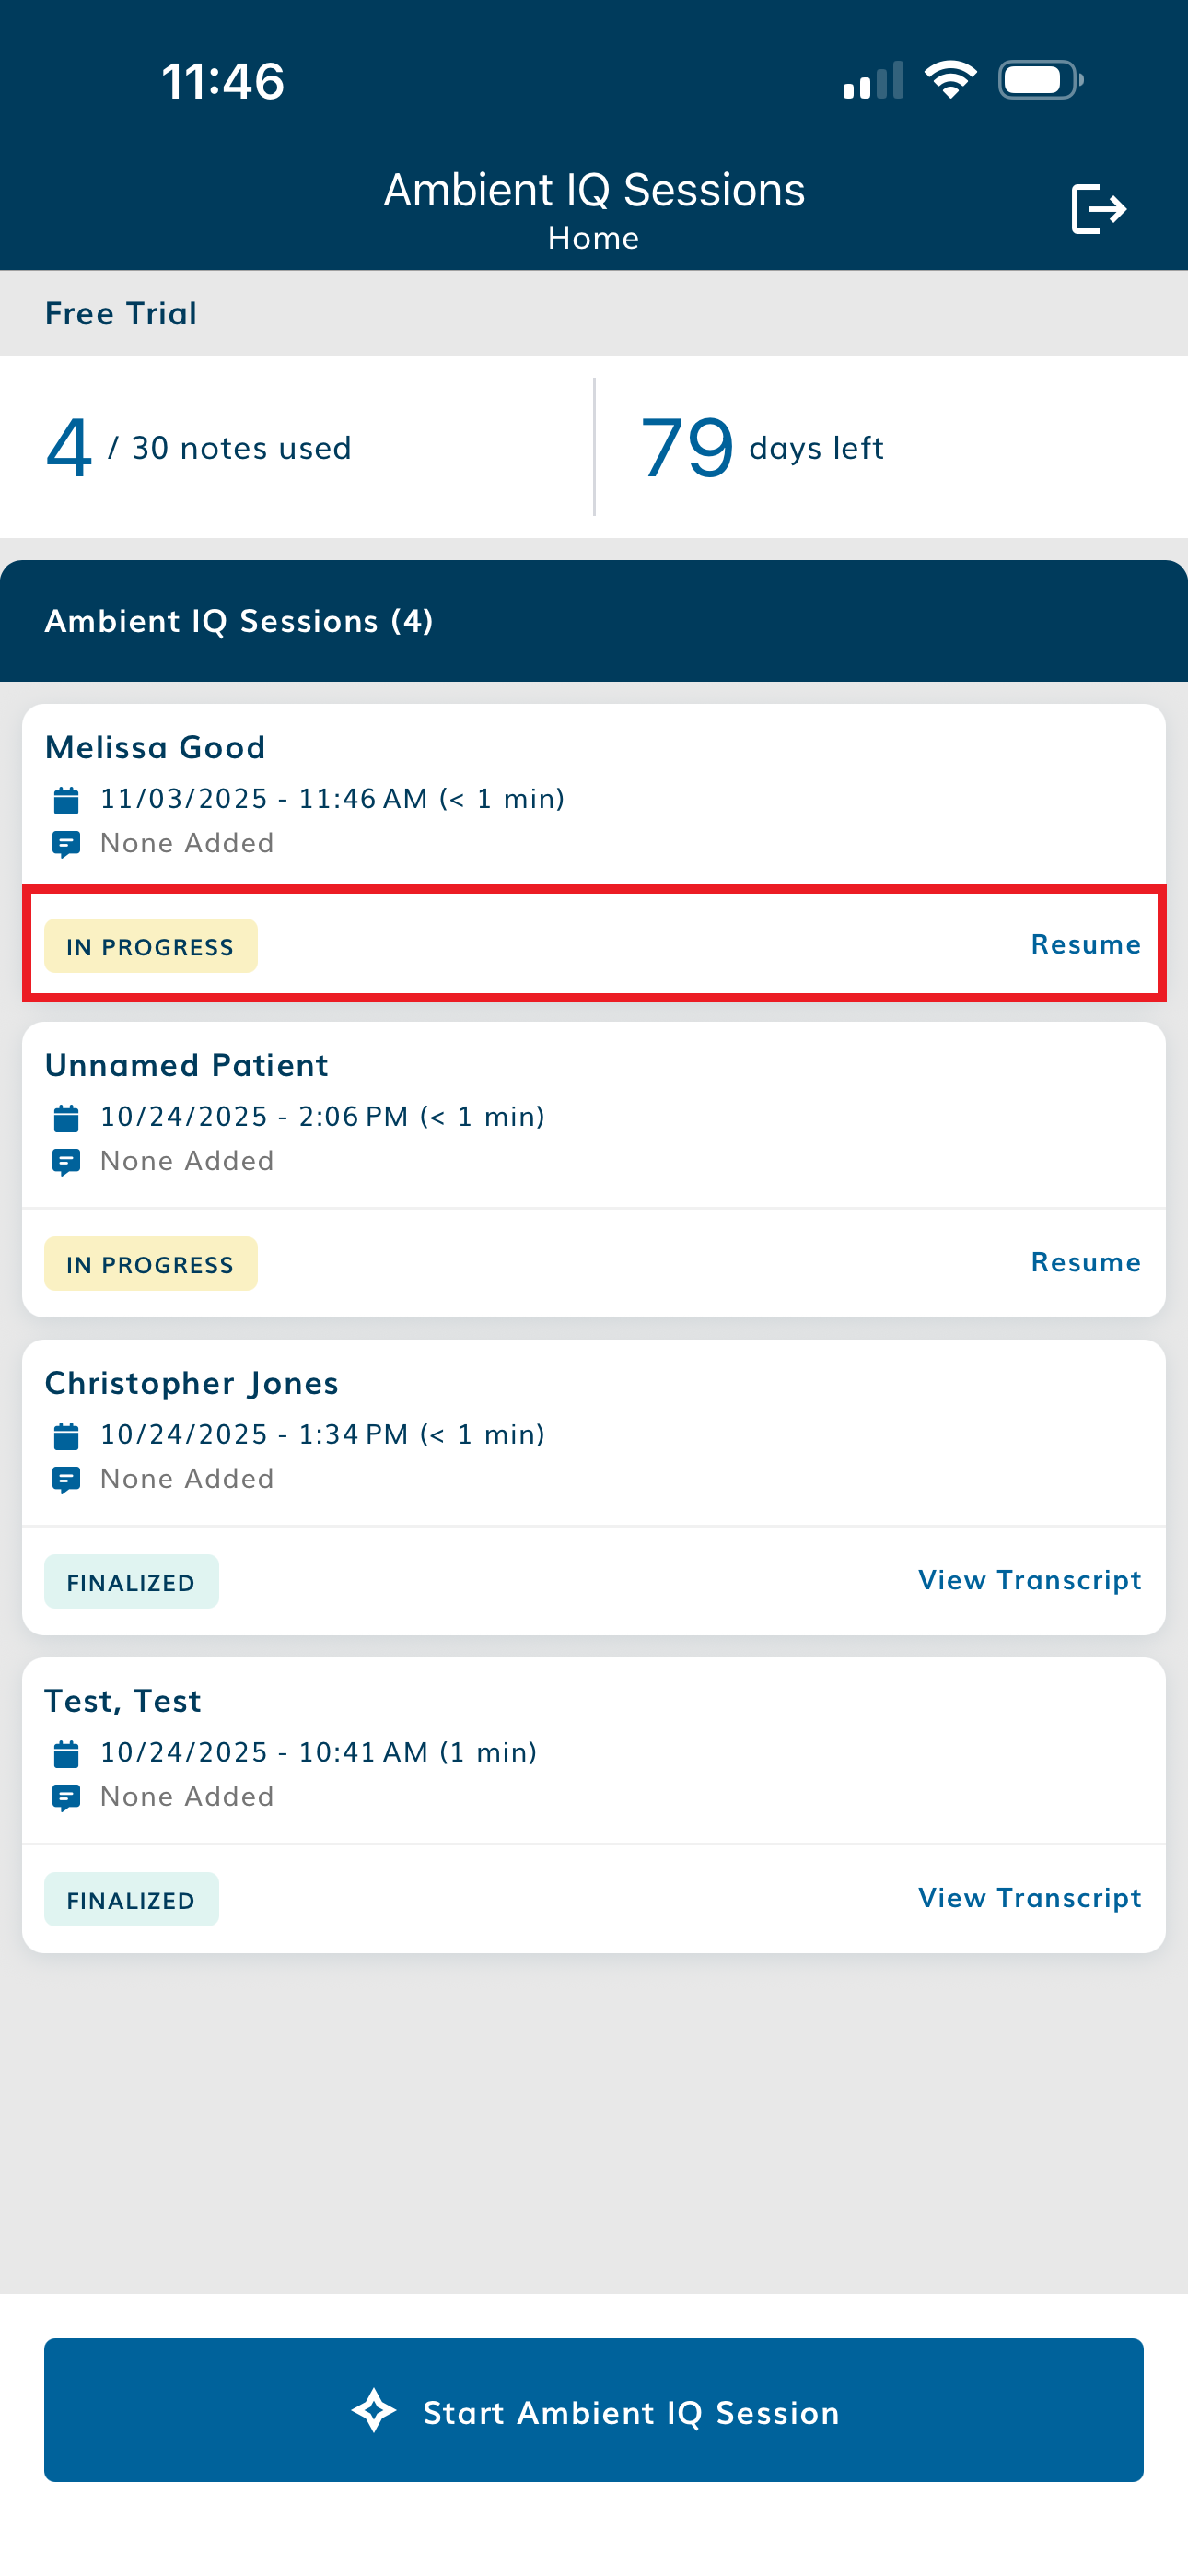Click calendar icon on Unnamed Patient session
Image resolution: width=1188 pixels, height=2576 pixels.
[x=66, y=1118]
